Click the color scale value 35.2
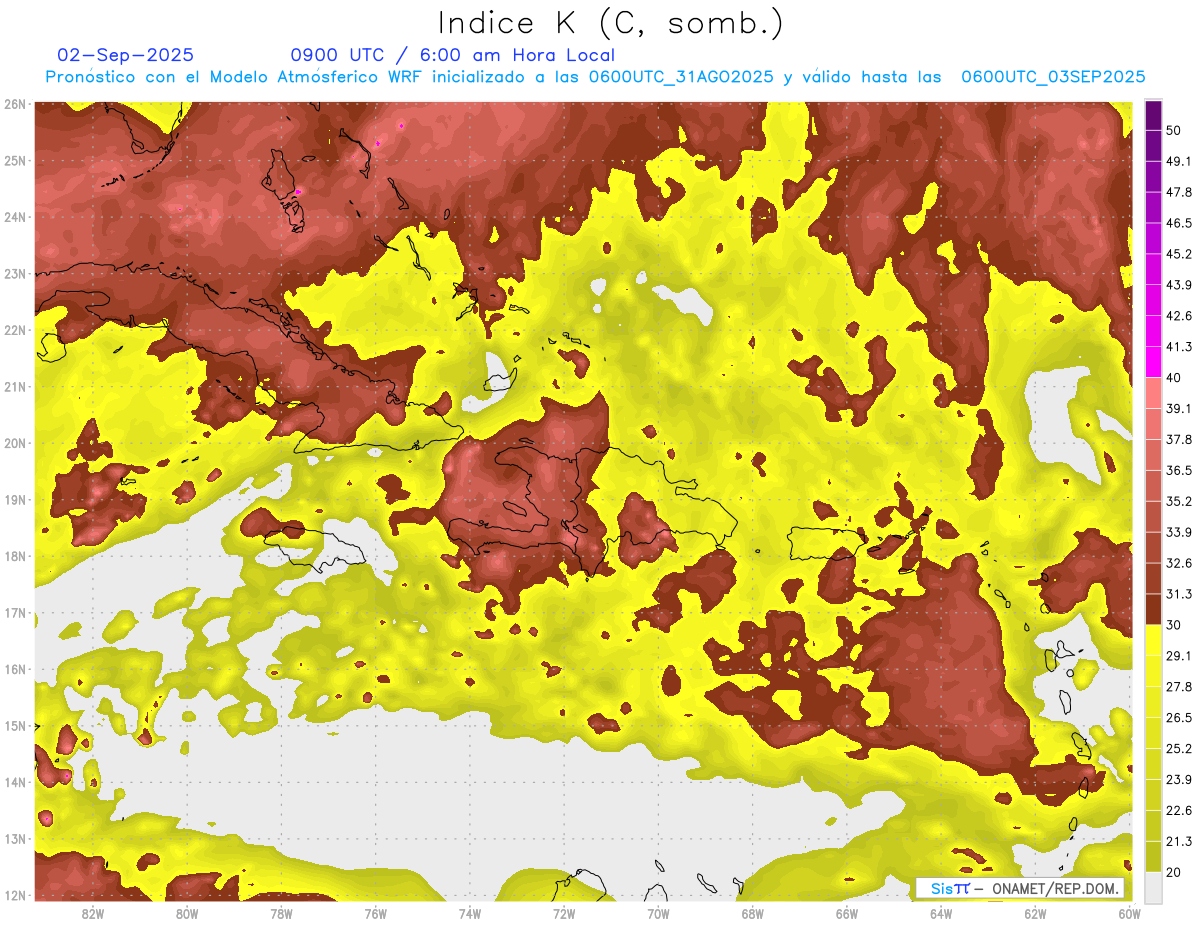Viewport: 1200px width, 927px height. point(1178,501)
